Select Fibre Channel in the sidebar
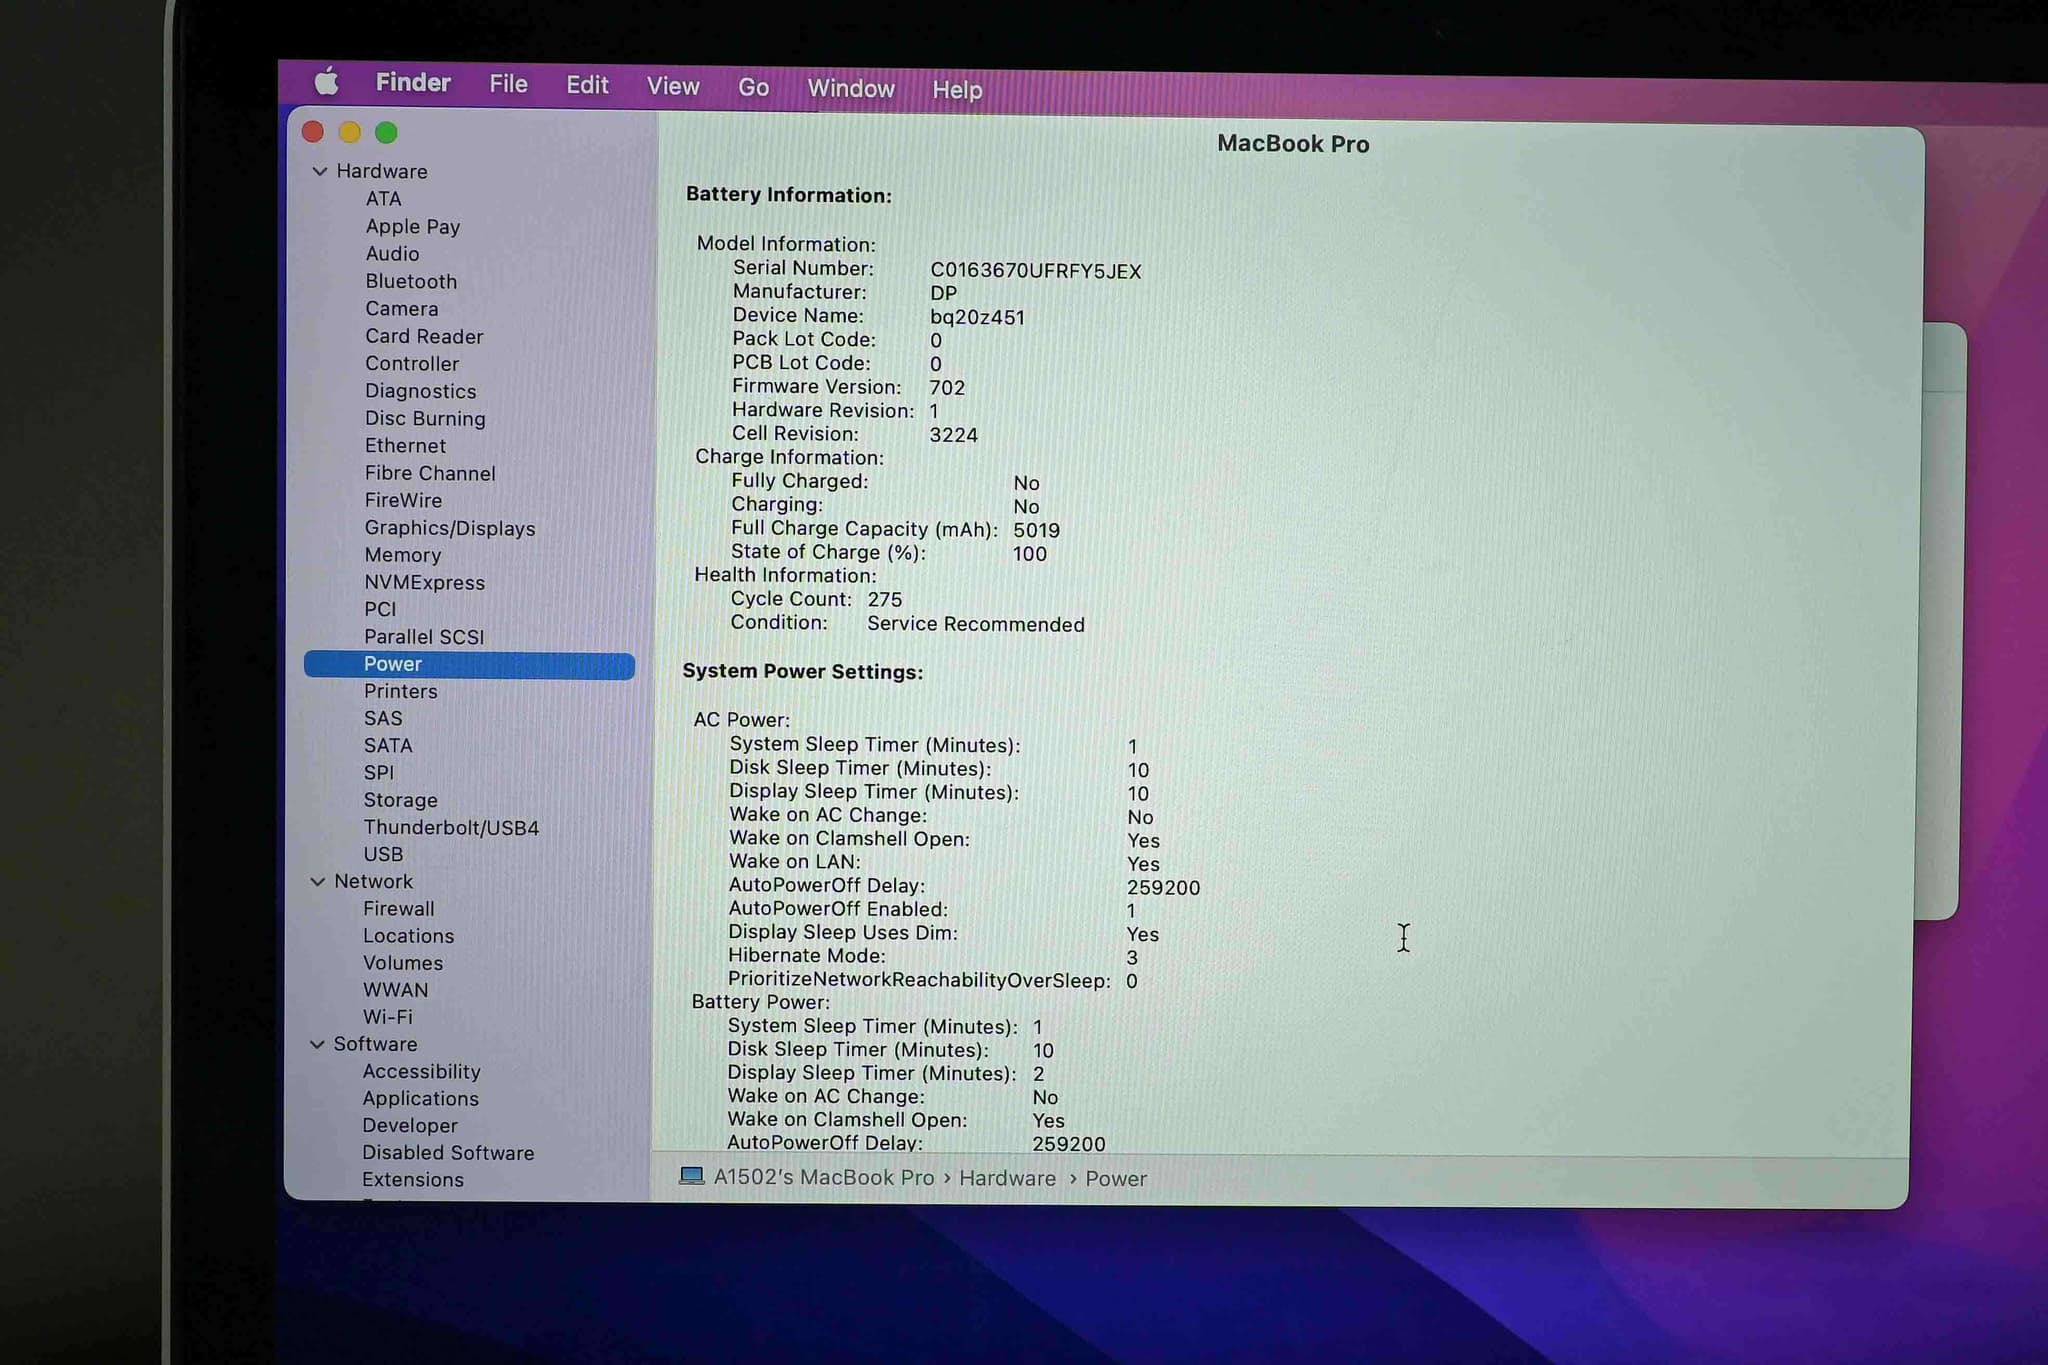The height and width of the screenshot is (1365, 2048). coord(430,473)
